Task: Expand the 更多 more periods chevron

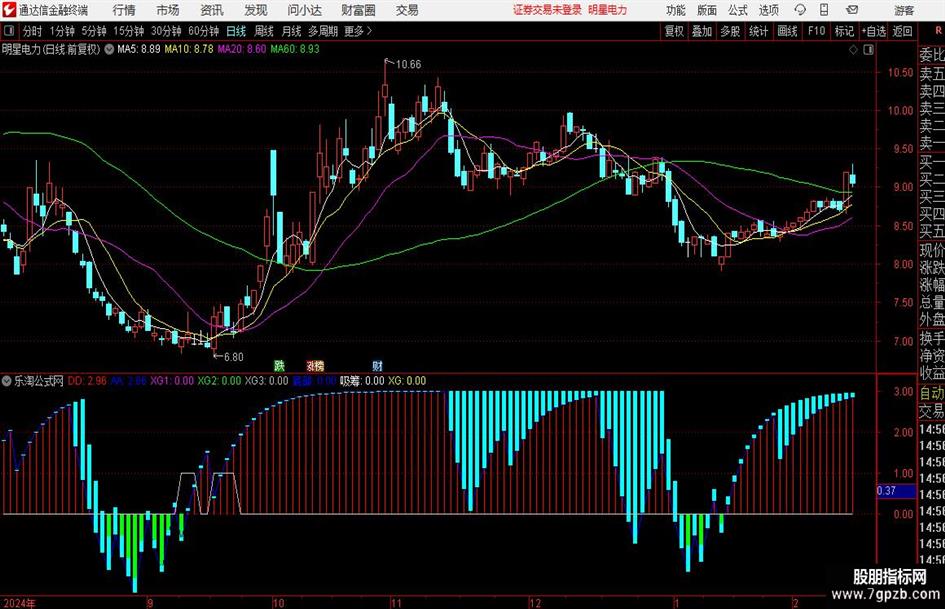Action: point(358,31)
